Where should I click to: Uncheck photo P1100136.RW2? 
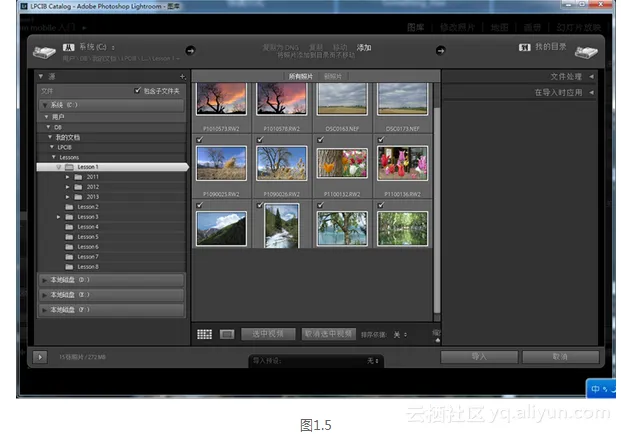[x=381, y=139]
